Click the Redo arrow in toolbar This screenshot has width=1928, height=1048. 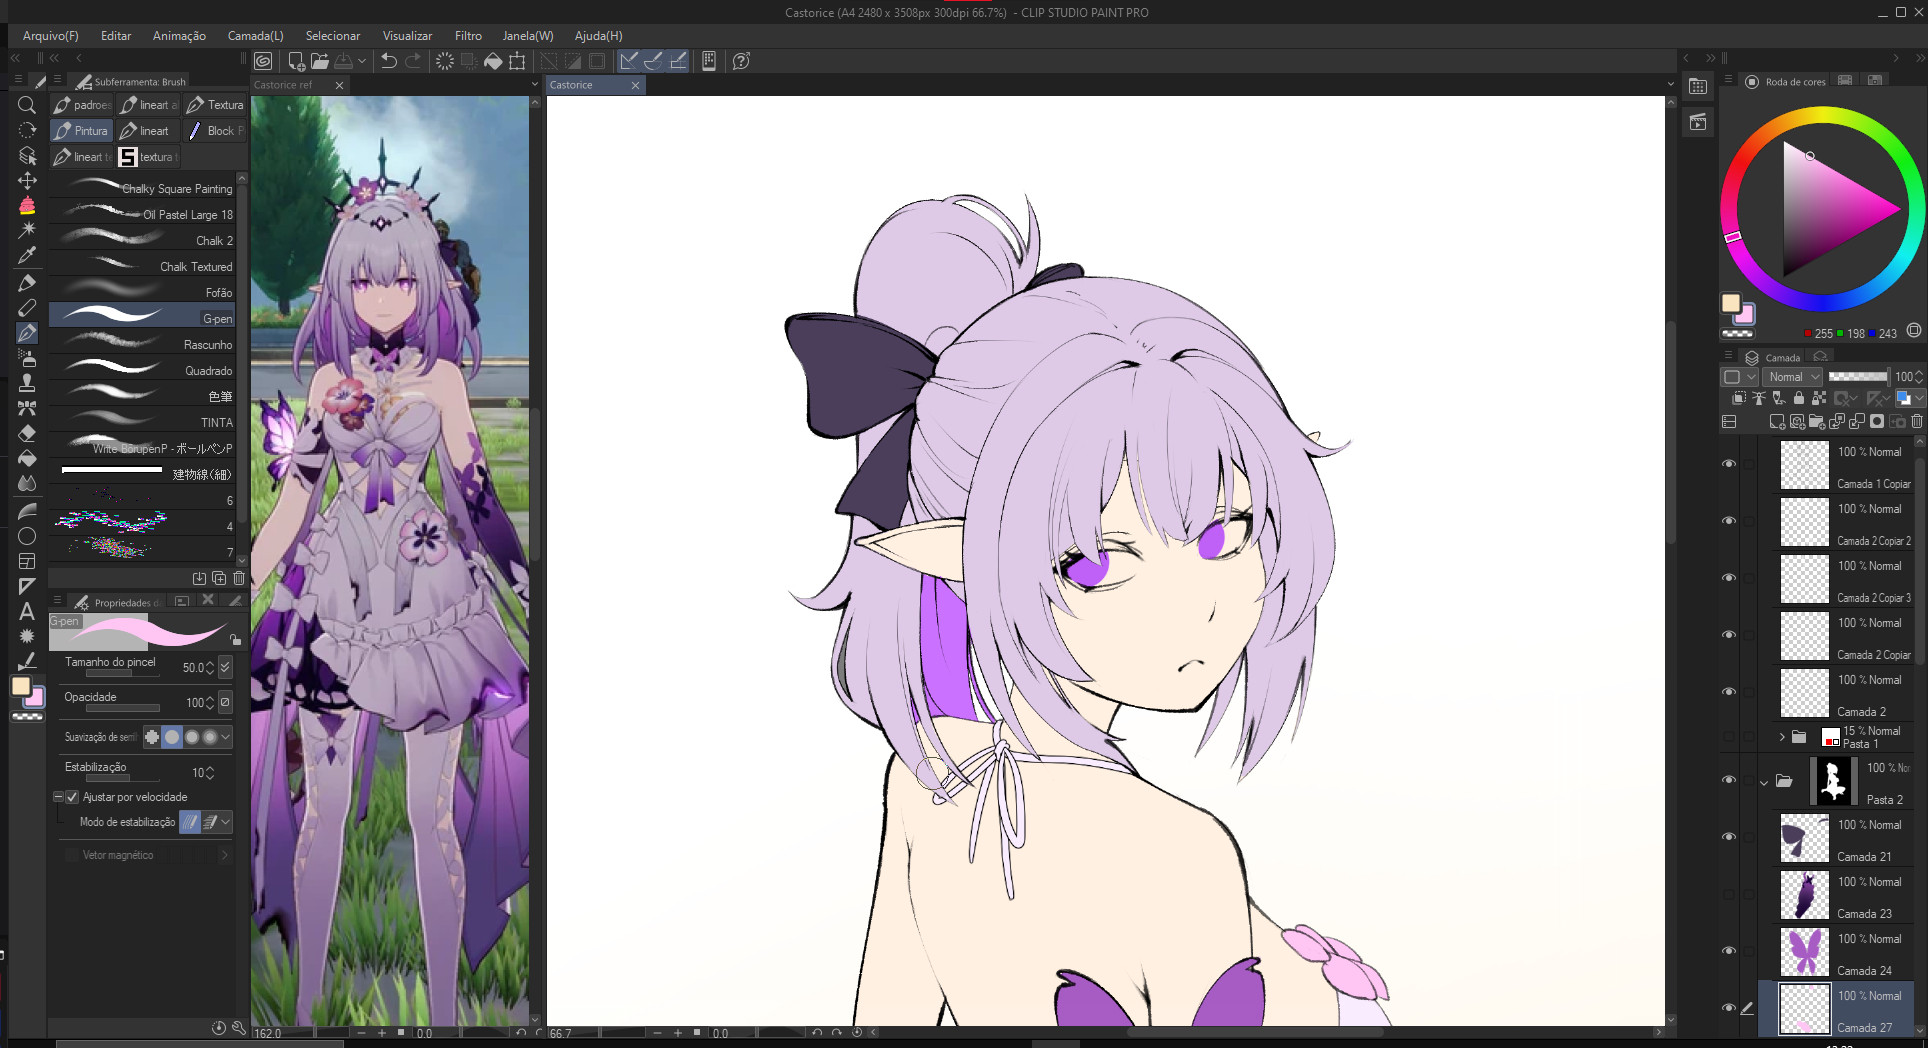[413, 61]
